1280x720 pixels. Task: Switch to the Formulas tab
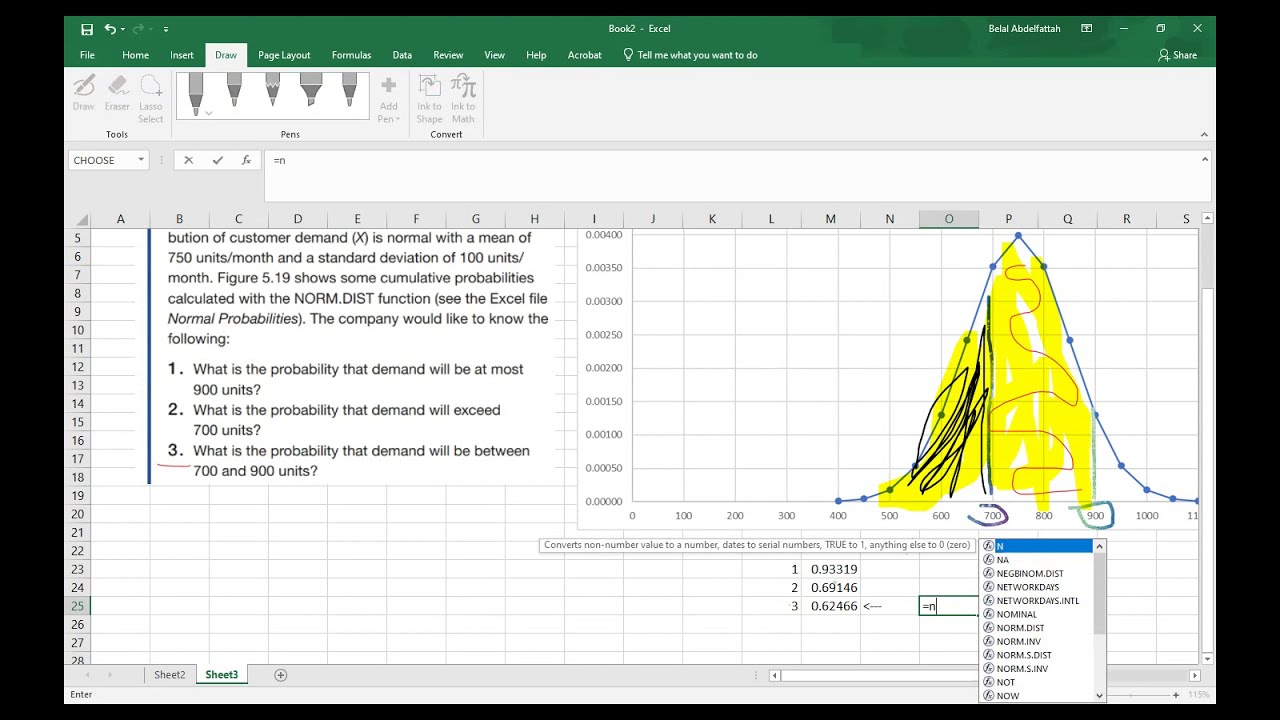click(x=351, y=55)
